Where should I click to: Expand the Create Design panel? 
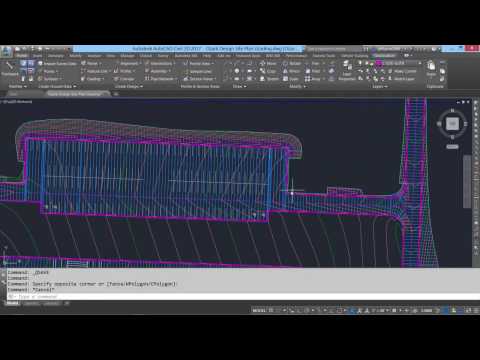point(129,87)
